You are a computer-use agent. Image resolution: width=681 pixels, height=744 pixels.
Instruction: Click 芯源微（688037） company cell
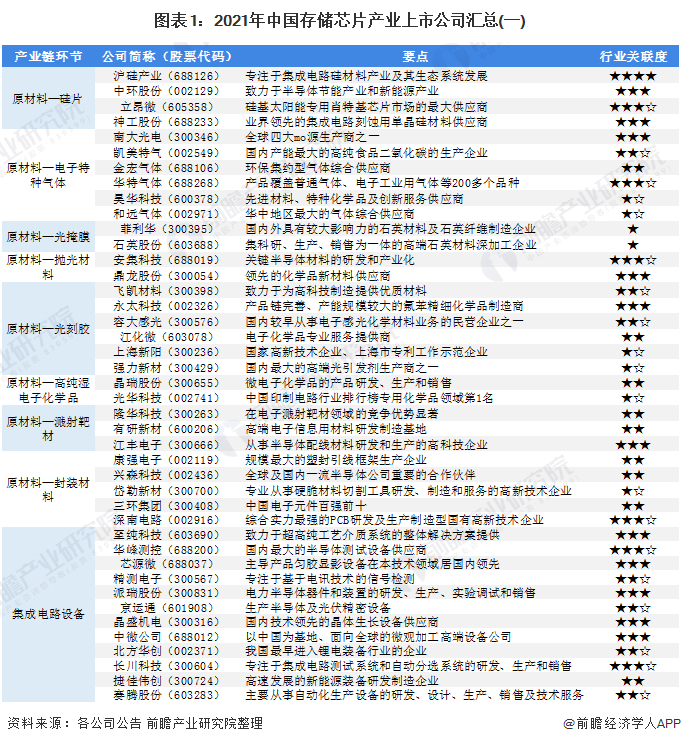point(167,564)
